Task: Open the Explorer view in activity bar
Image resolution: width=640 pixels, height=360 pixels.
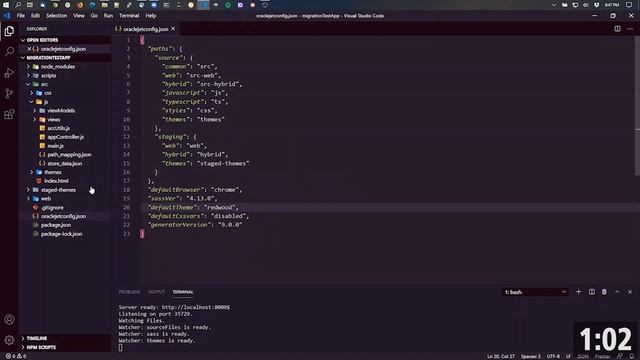Action: point(9,31)
